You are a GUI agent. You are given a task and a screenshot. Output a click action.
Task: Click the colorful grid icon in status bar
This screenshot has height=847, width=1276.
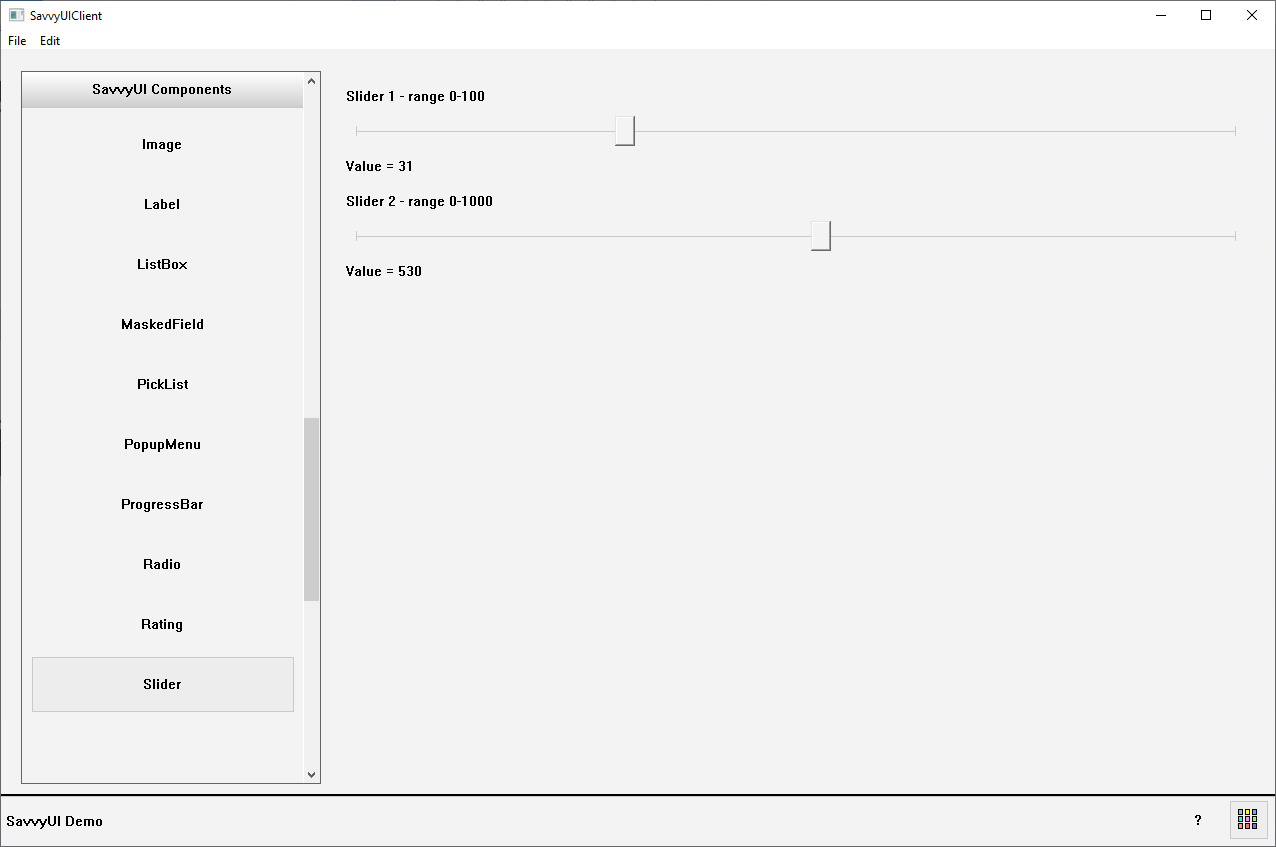1248,819
